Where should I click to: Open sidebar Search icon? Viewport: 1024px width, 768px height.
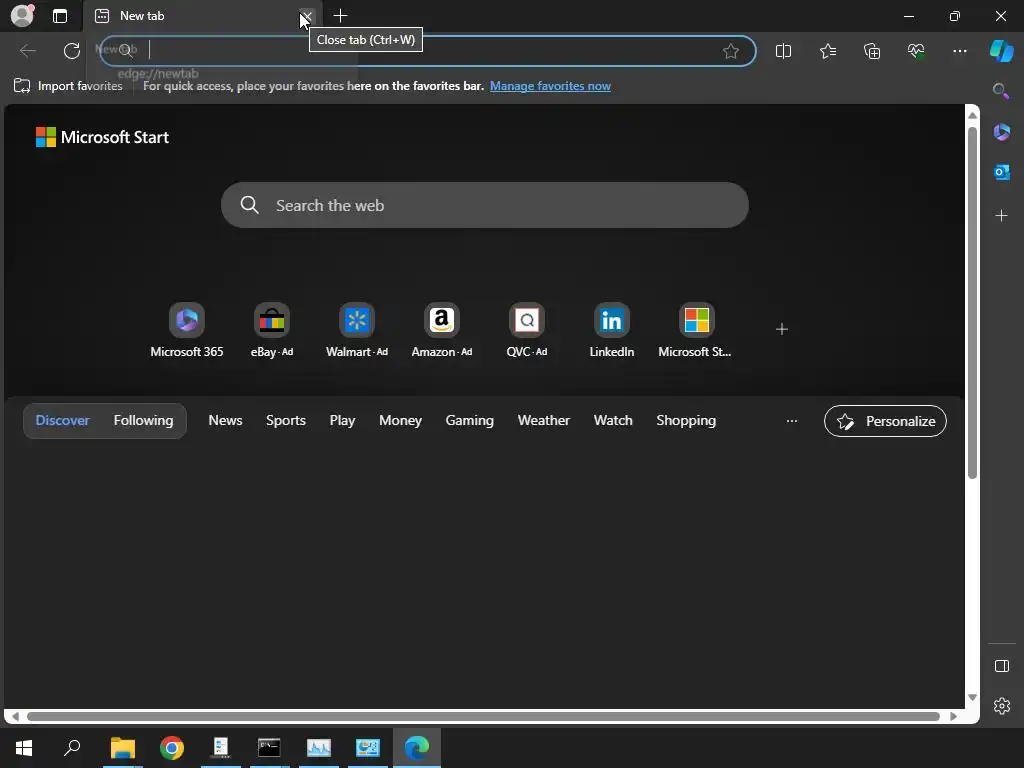point(1001,91)
